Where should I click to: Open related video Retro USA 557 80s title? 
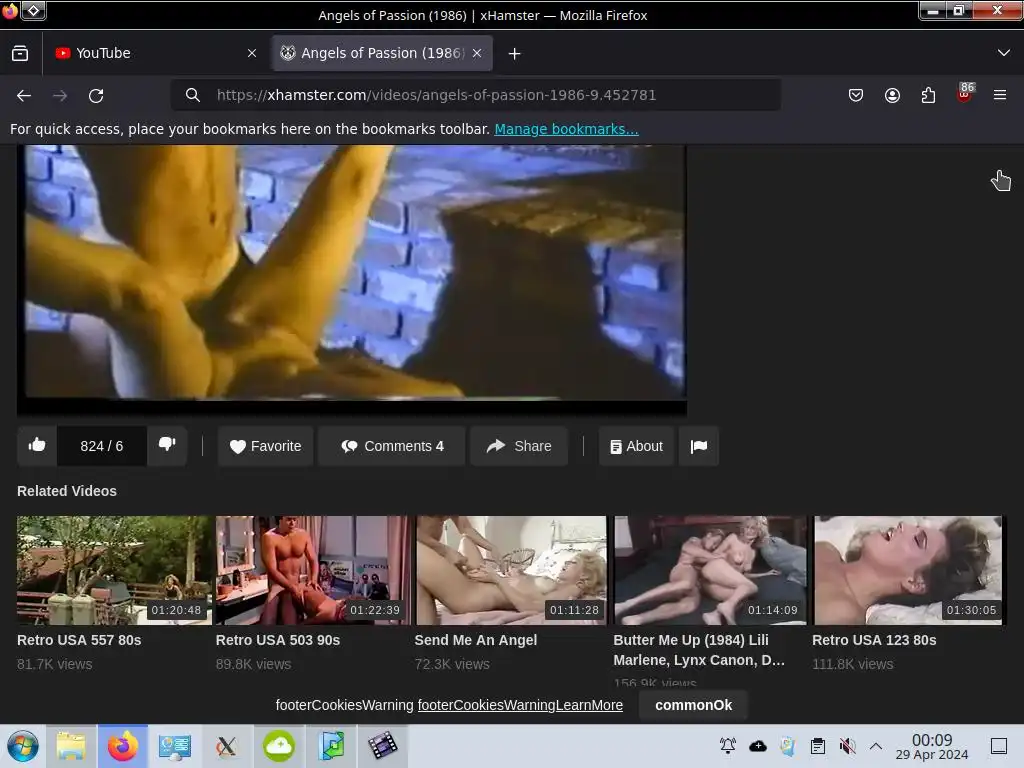79,640
